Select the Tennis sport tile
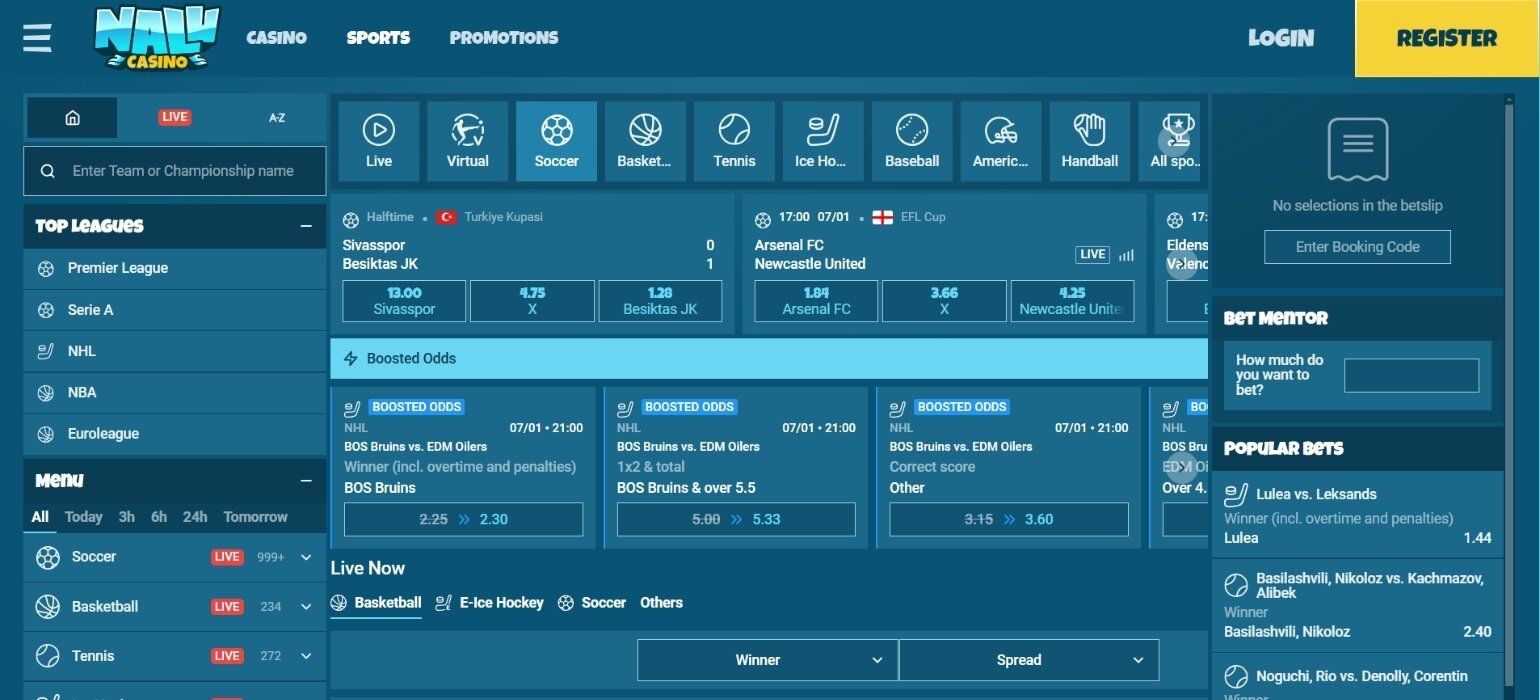The height and width of the screenshot is (700, 1540). coord(735,141)
